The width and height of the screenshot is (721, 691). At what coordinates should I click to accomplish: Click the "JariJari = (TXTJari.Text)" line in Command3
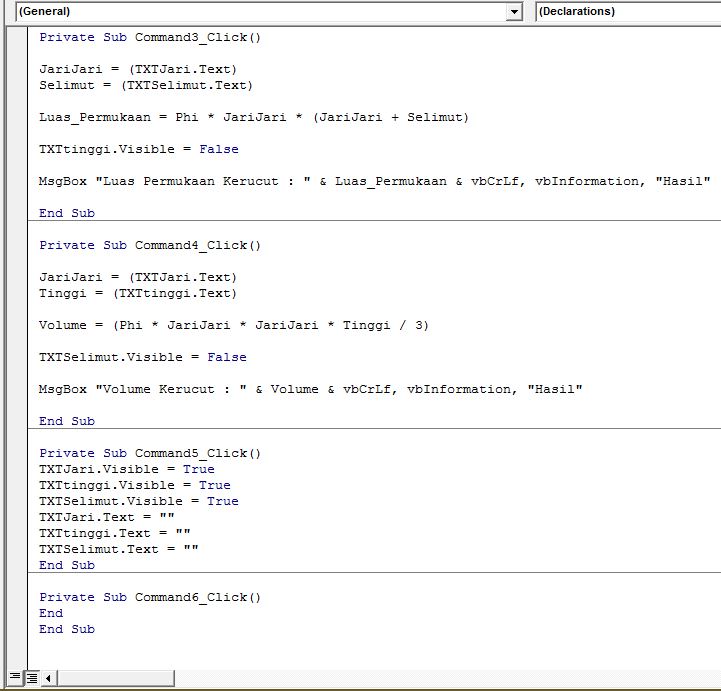pos(138,69)
